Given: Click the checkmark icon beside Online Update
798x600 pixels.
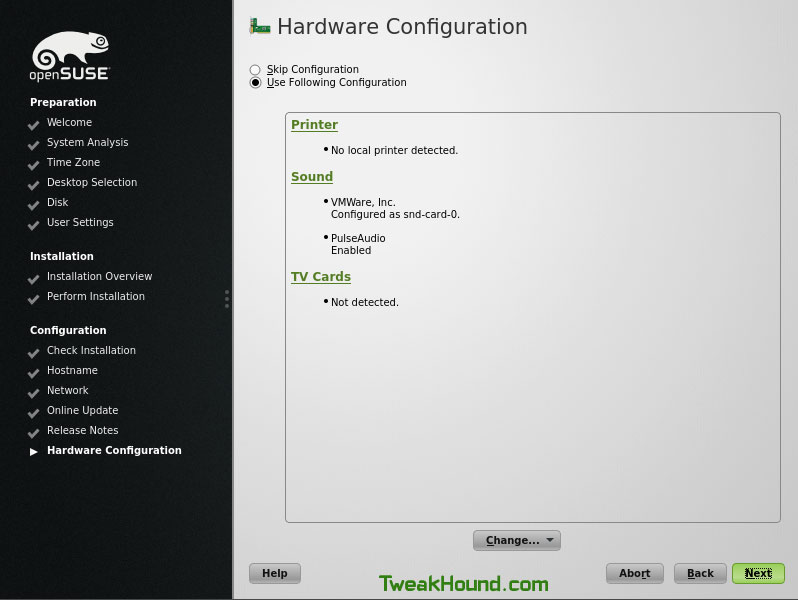Looking at the screenshot, I should pyautogui.click(x=34, y=413).
